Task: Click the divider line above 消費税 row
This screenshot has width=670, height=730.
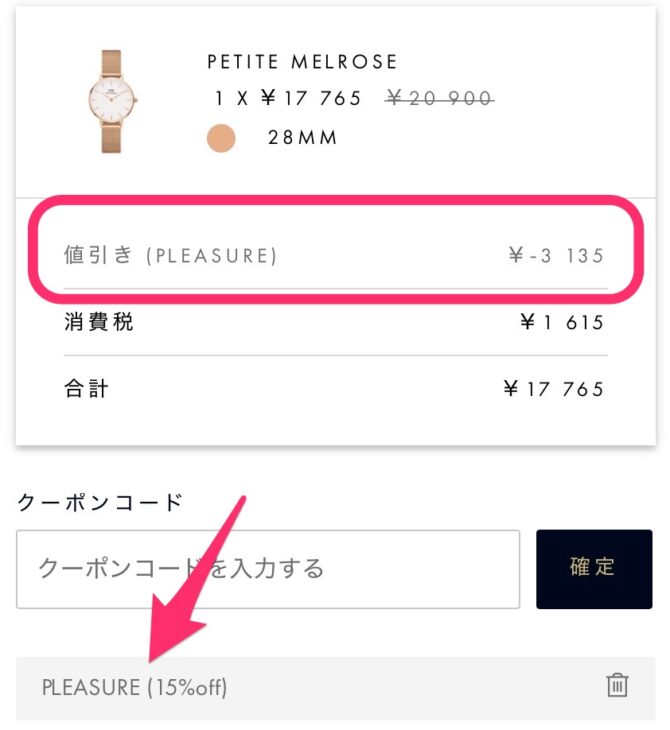Action: 335,289
